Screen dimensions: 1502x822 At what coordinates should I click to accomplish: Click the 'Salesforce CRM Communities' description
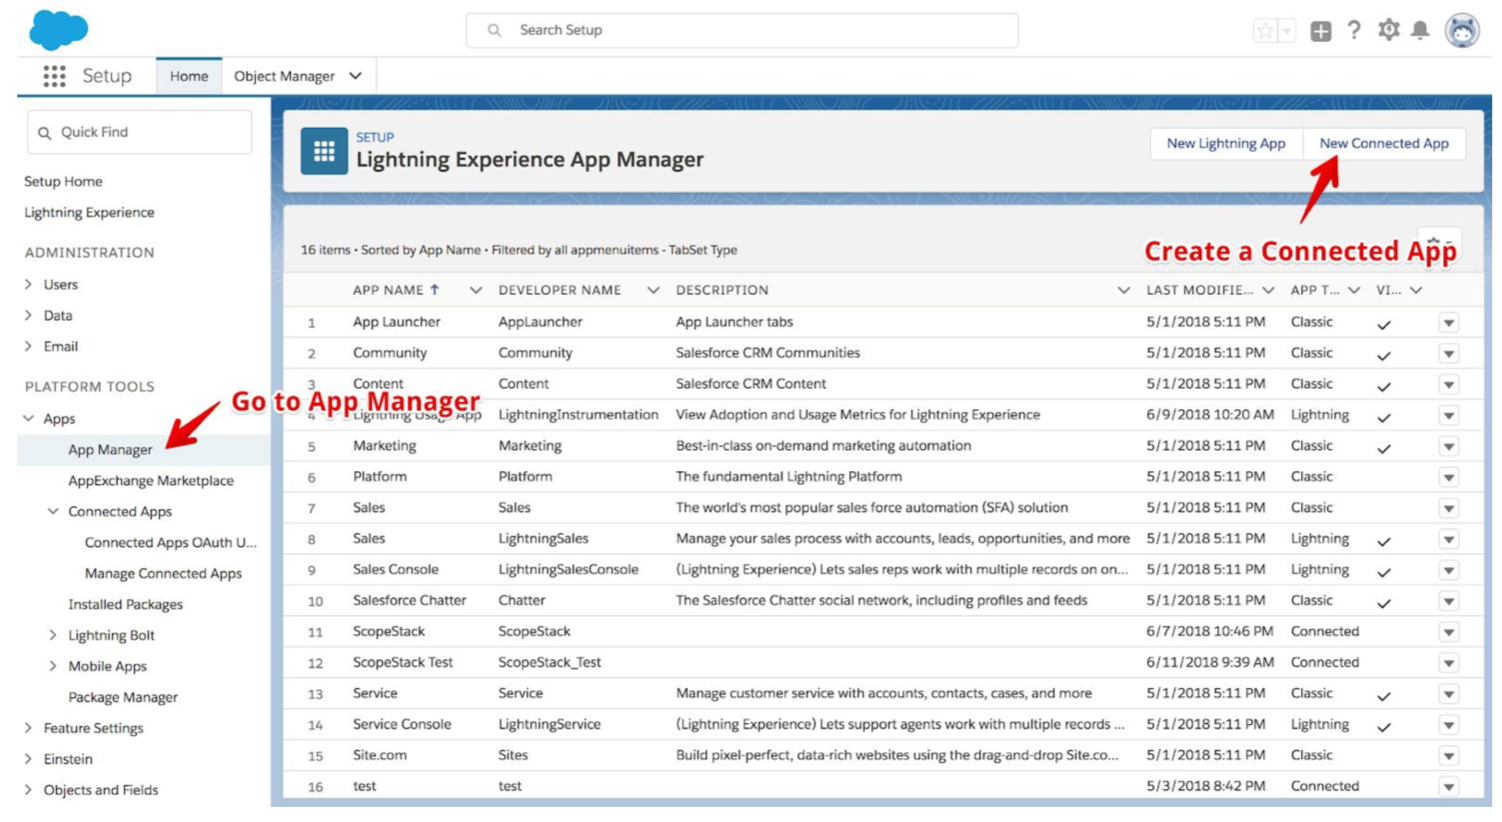(x=768, y=352)
